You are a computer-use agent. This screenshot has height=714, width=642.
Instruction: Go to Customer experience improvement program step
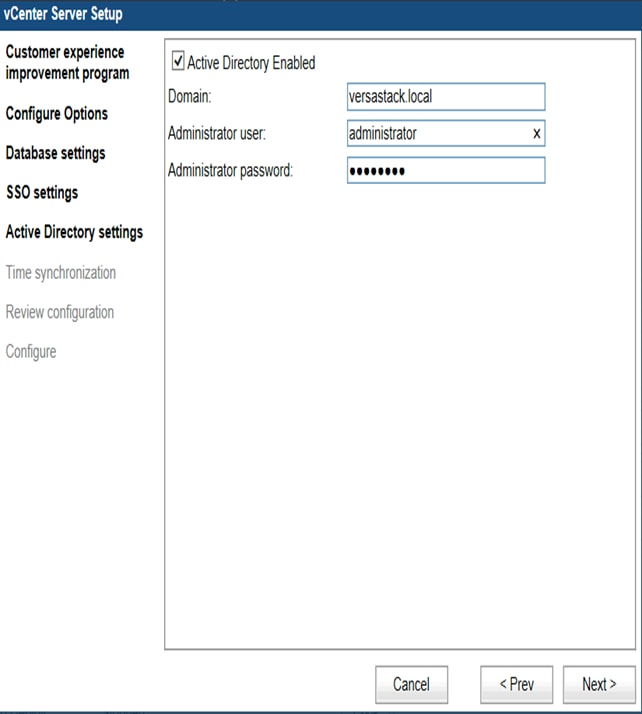67,62
